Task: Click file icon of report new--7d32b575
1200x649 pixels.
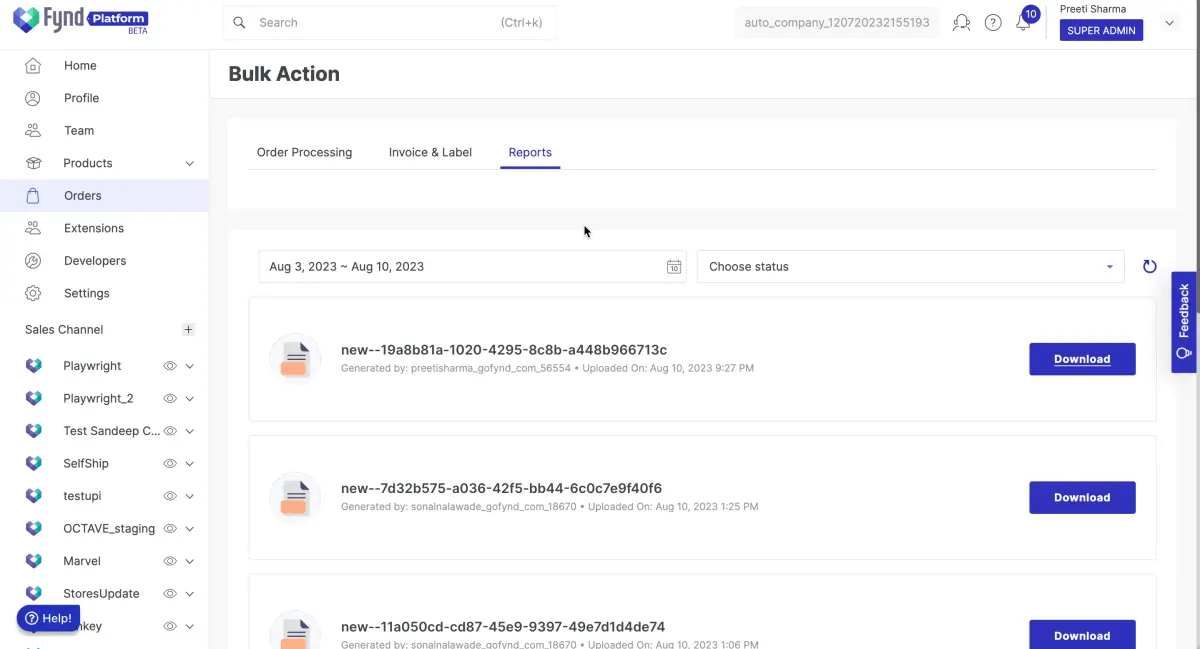Action: pyautogui.click(x=295, y=497)
